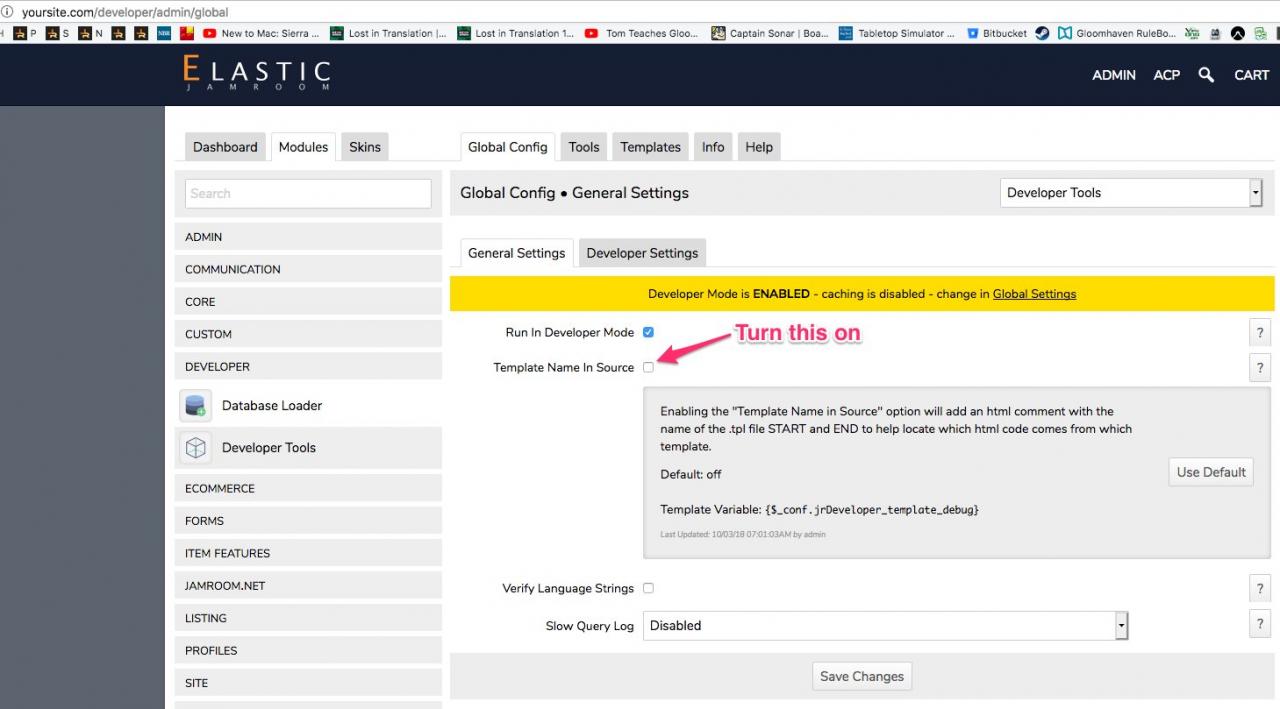Image resolution: width=1280 pixels, height=709 pixels.
Task: Click the search magnifier icon in header
Action: pos(1206,75)
